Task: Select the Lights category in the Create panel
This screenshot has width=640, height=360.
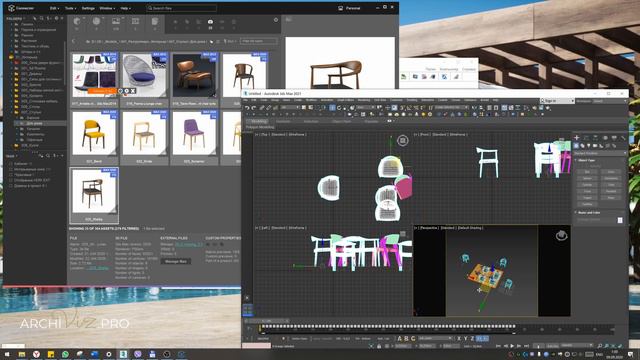Action: tap(589, 145)
